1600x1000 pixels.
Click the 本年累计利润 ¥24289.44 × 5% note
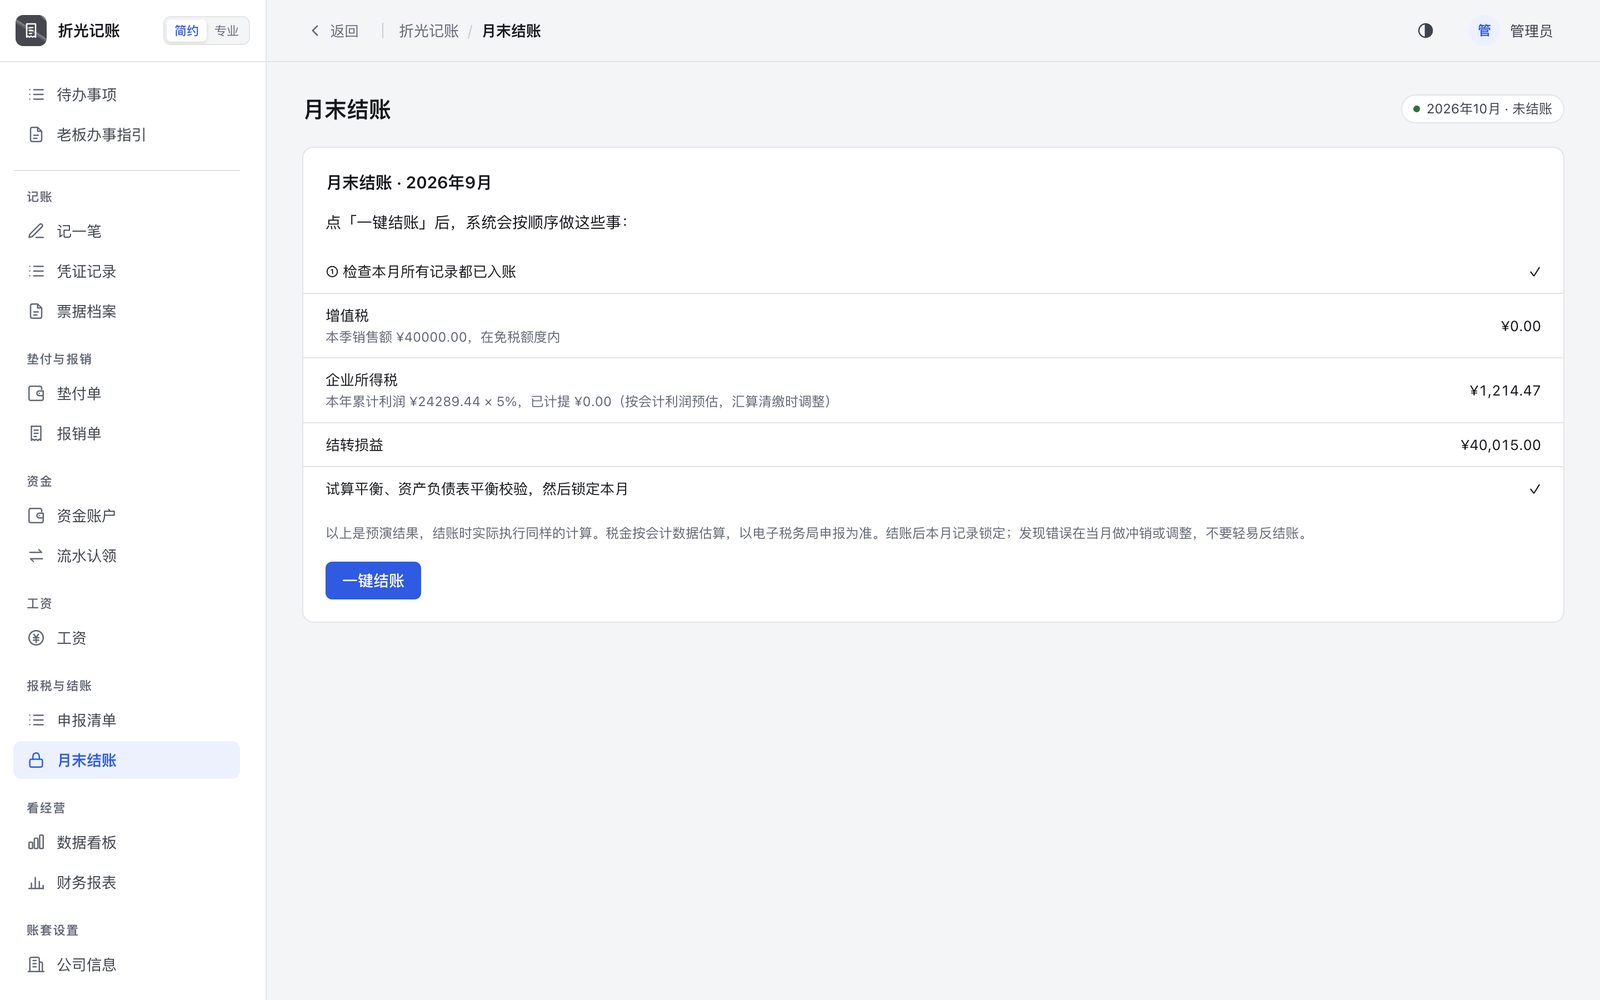(x=578, y=402)
